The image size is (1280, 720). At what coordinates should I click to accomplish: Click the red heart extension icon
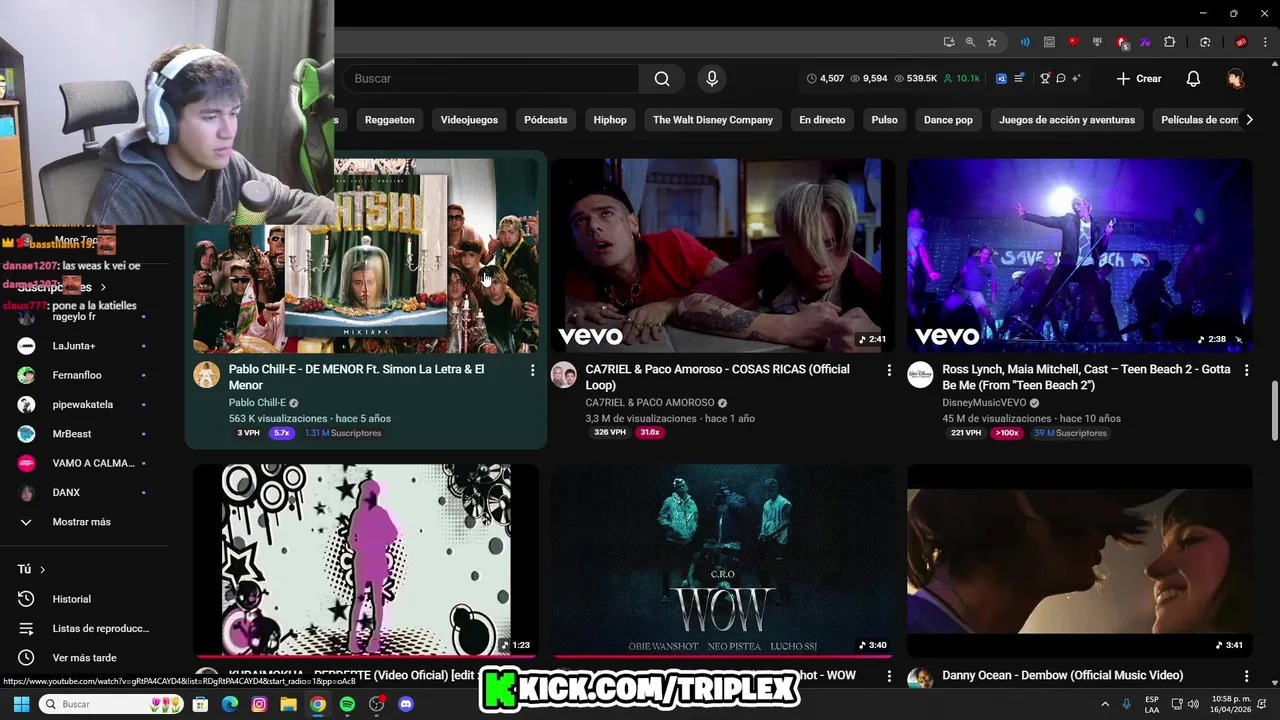pos(1073,42)
